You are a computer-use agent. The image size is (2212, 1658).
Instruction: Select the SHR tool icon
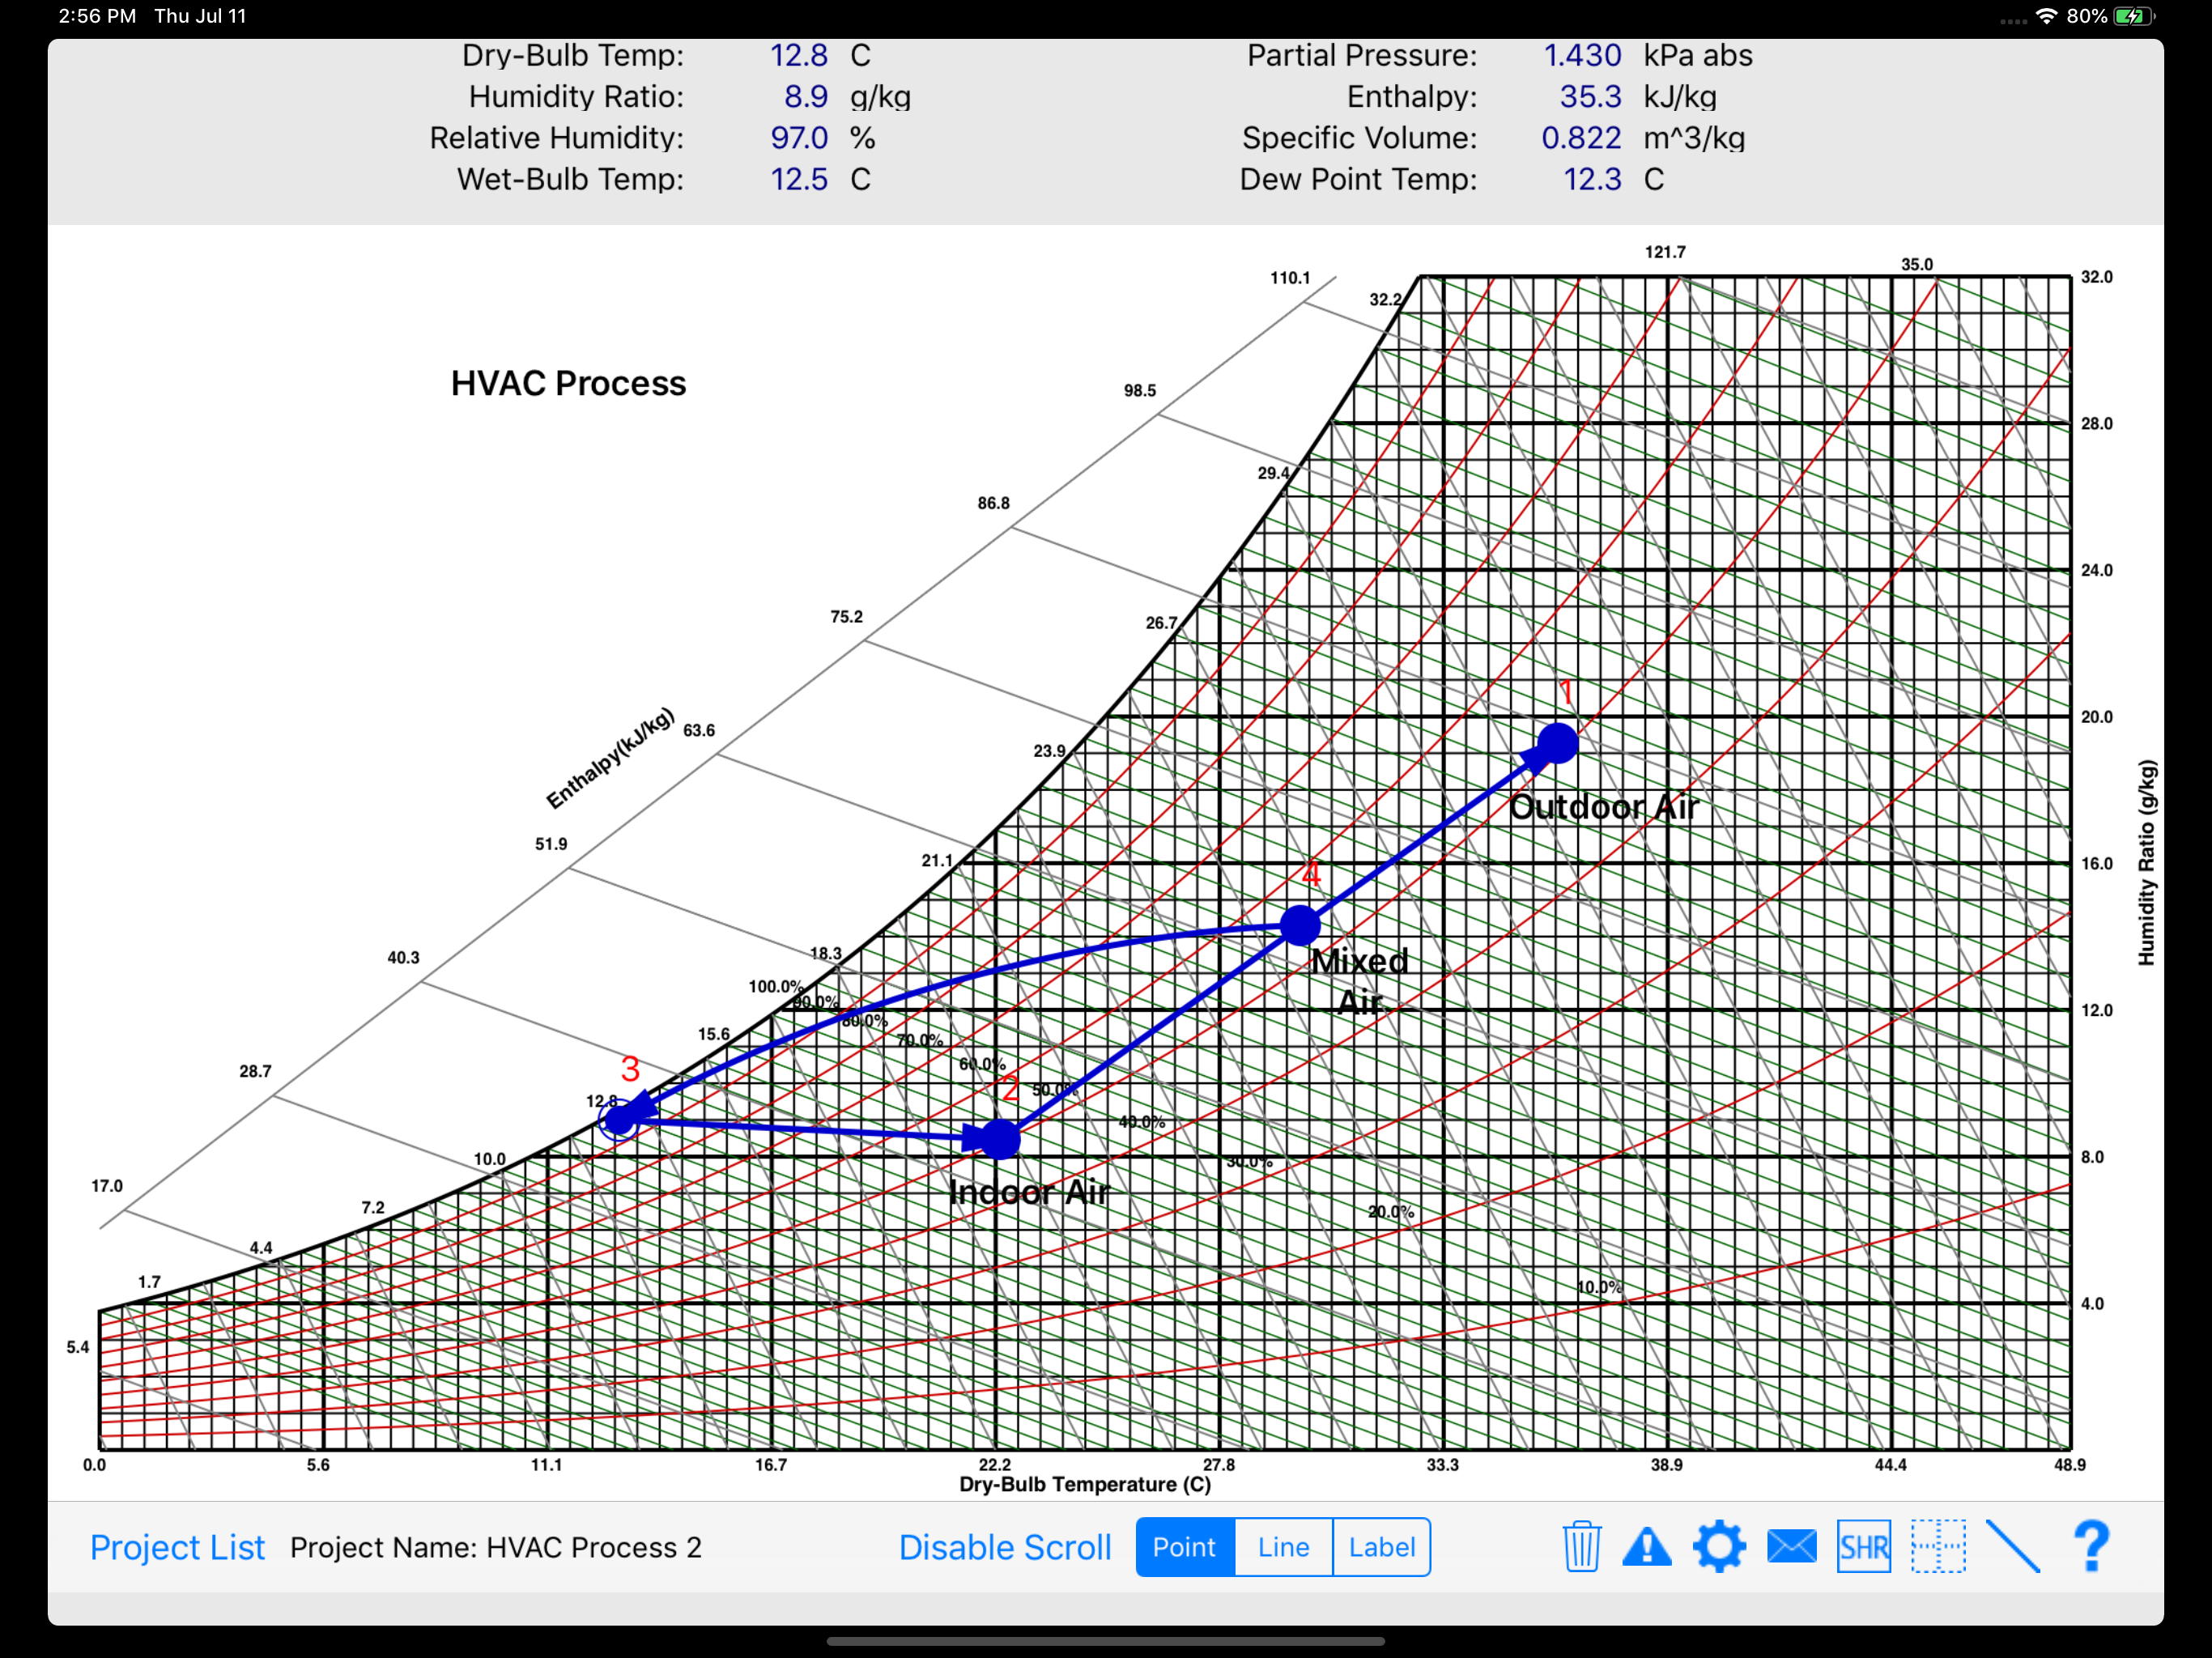click(x=1863, y=1547)
